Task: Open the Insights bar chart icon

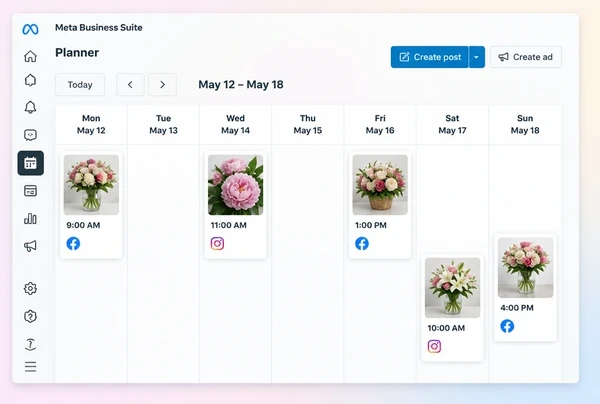Action: click(x=30, y=218)
